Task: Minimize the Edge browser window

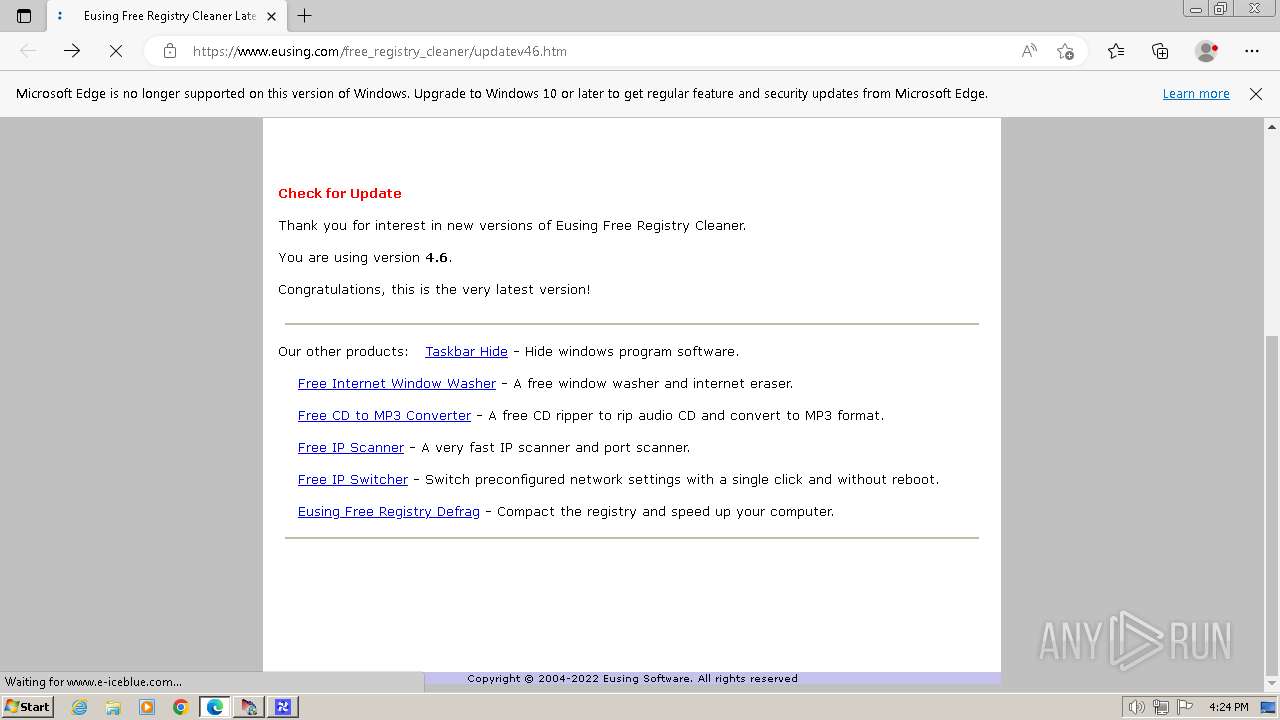Action: (1196, 9)
